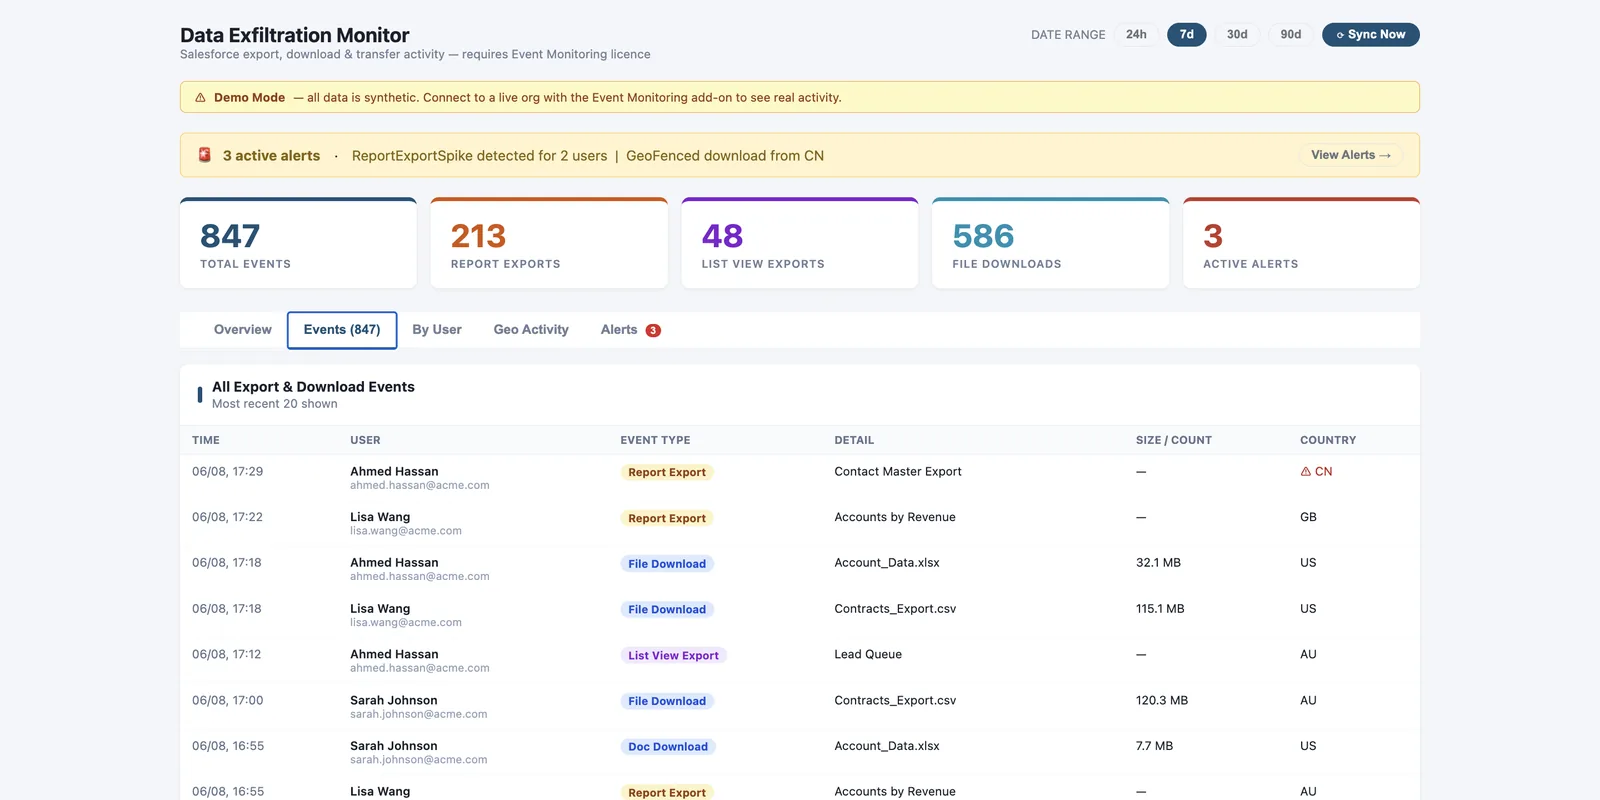Viewport: 1600px width, 800px height.
Task: Click the Report Export tag for Contact Master Export
Action: click(x=667, y=472)
